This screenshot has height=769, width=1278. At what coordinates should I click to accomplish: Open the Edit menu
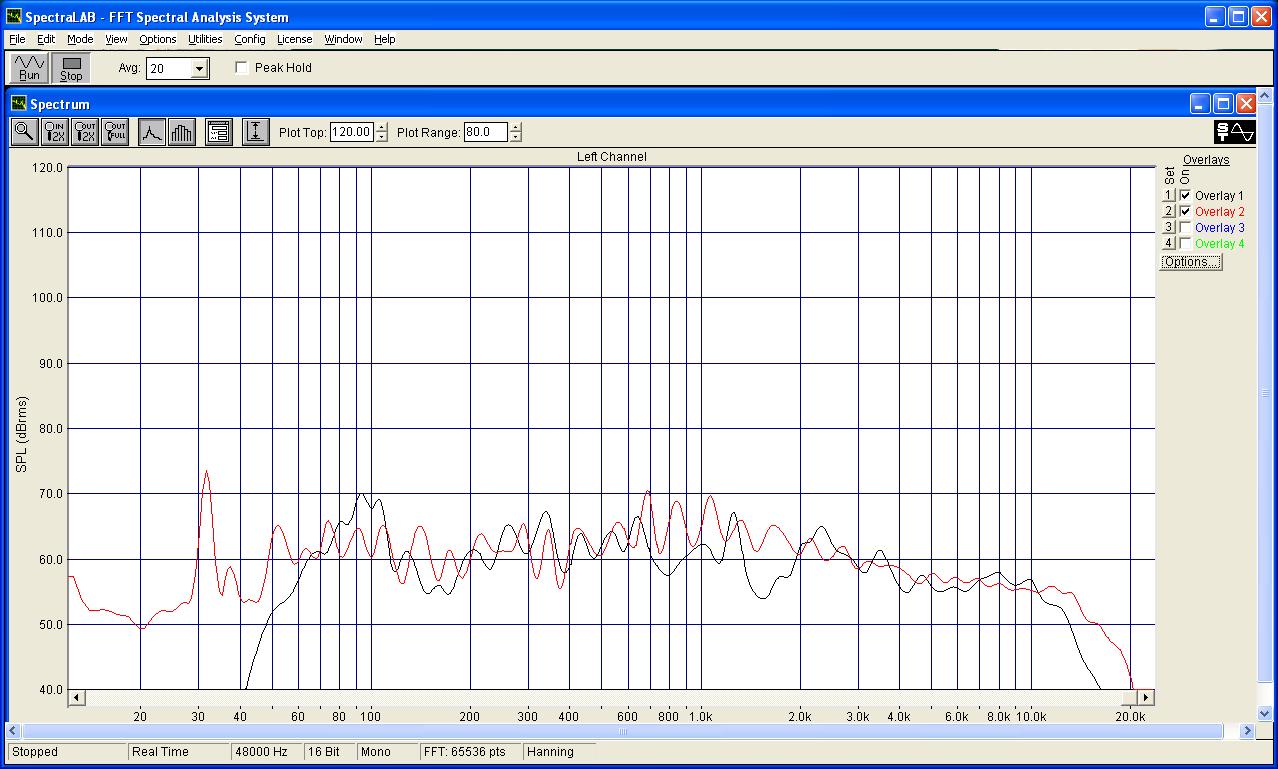46,39
